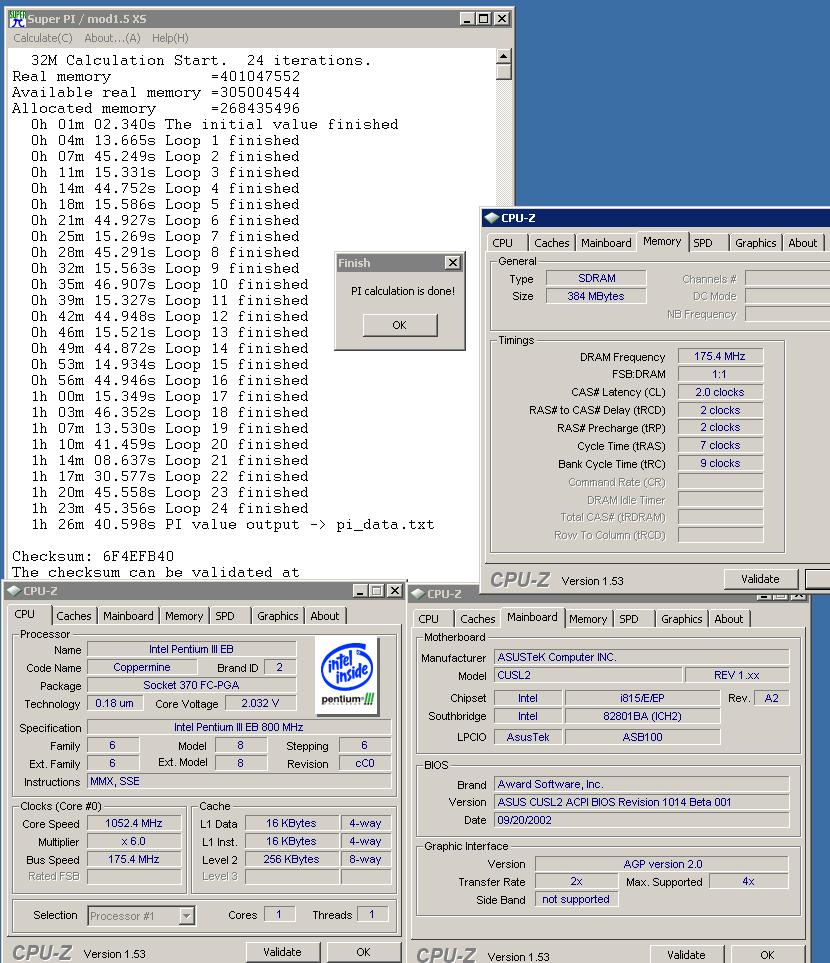This screenshot has height=963, width=830.
Task: Switch to Memory tab in CPU window
Action: click(x=184, y=616)
